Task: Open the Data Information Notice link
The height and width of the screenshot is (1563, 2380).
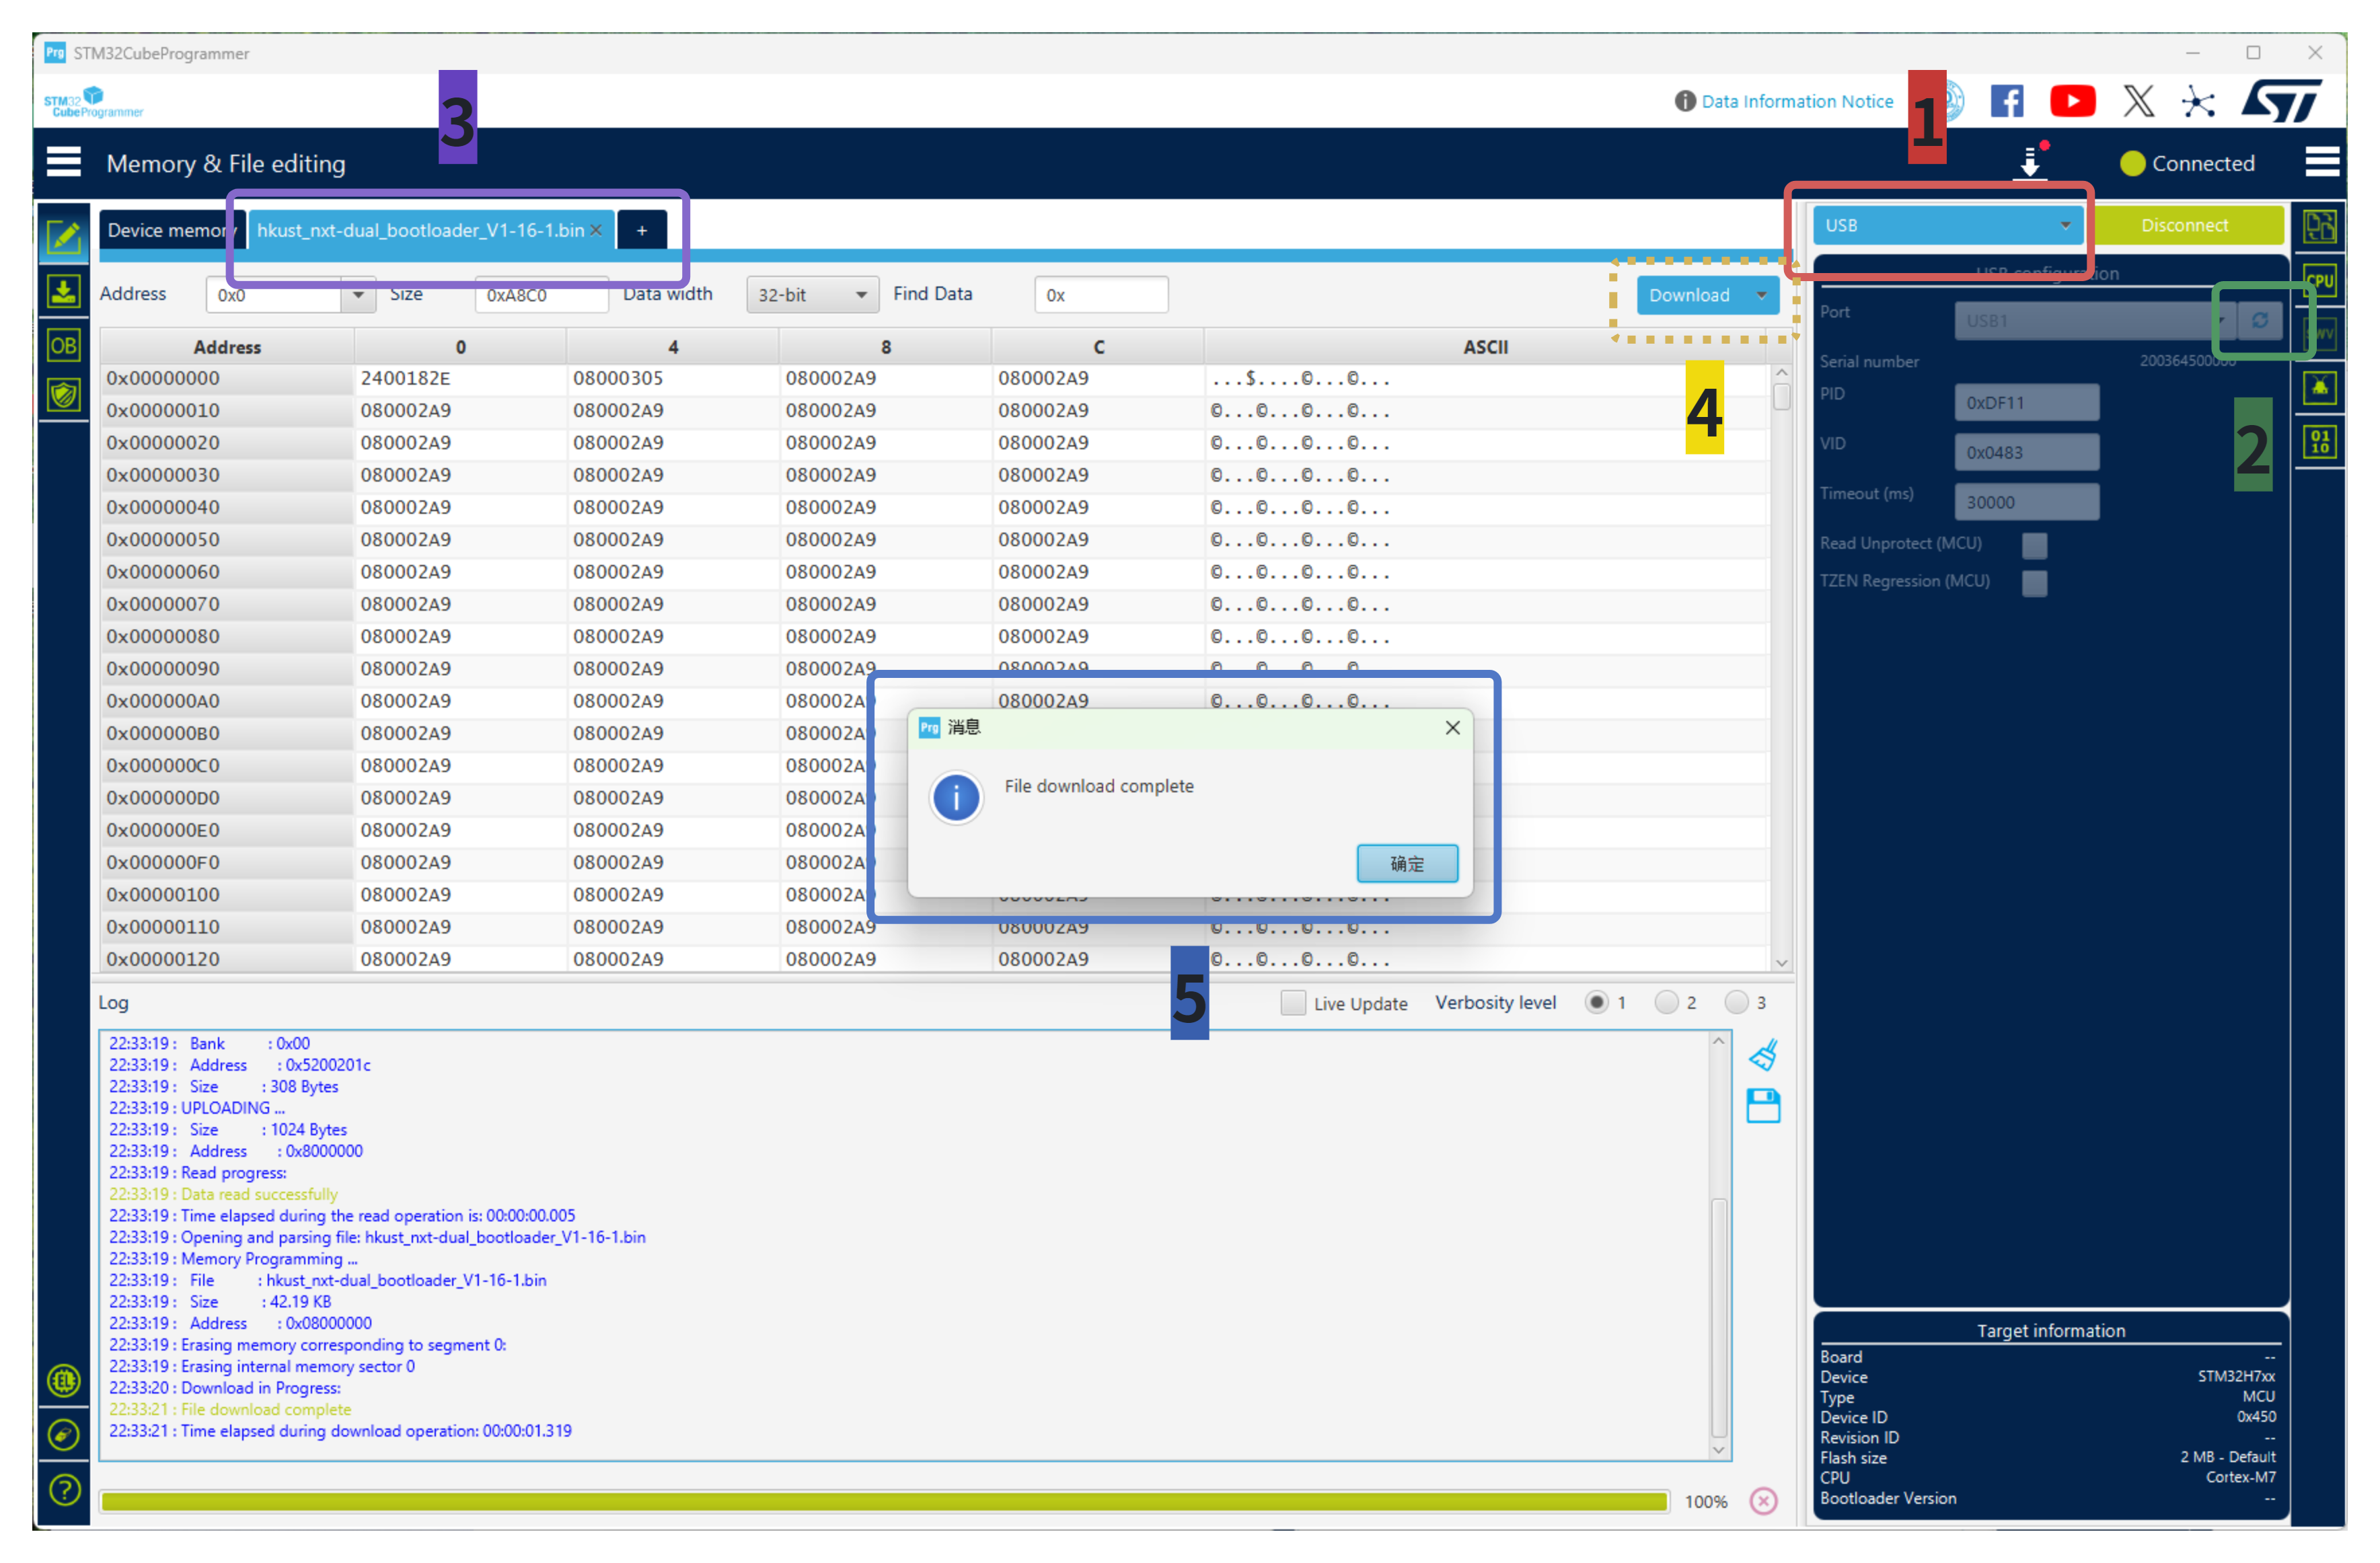Action: [1797, 101]
